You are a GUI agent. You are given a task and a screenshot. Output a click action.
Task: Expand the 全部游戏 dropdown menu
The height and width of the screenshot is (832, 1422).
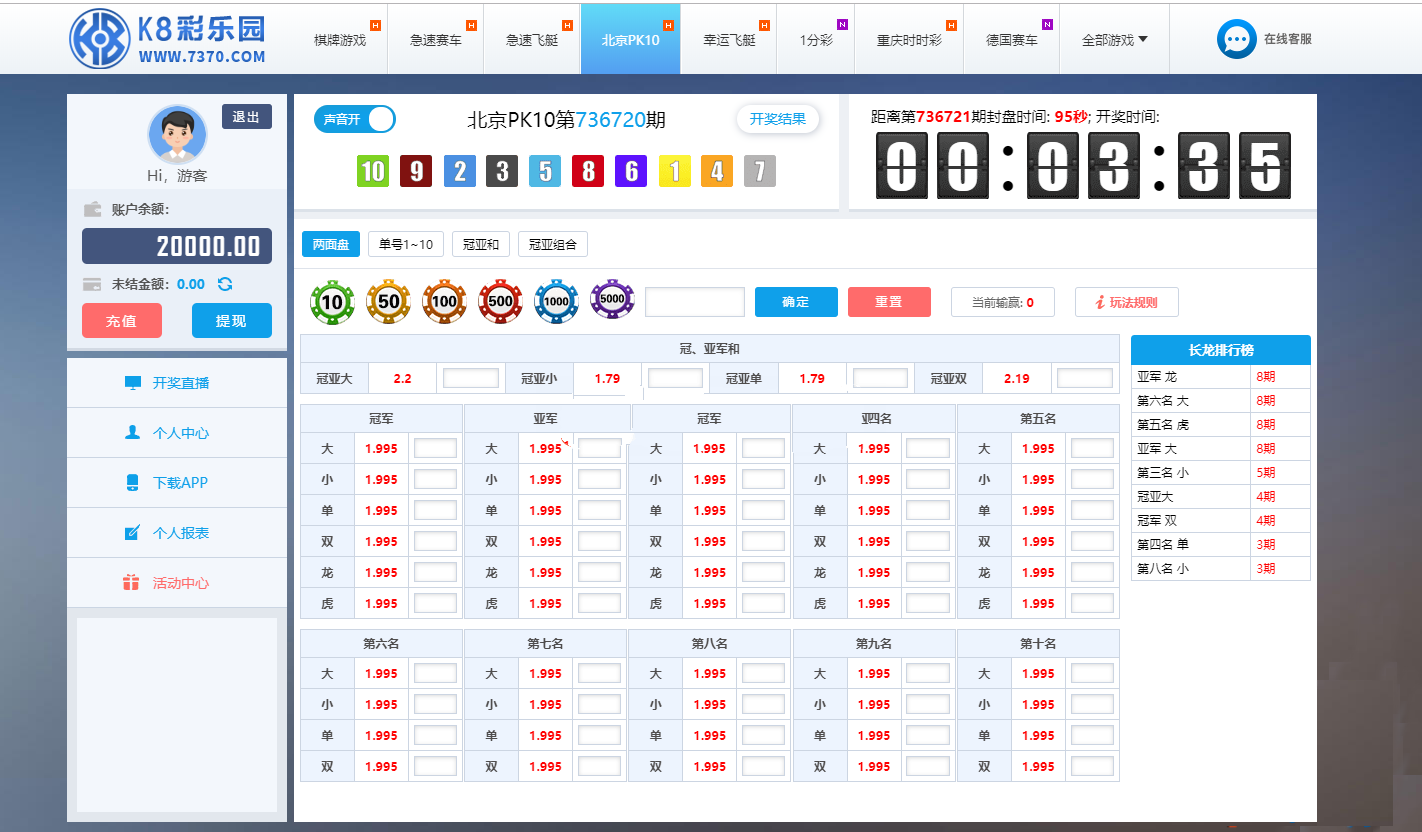pyautogui.click(x=1114, y=41)
